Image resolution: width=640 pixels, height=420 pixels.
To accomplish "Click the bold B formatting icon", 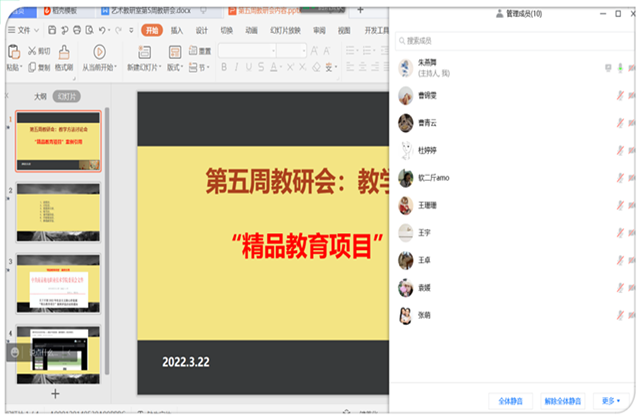I will point(223,68).
